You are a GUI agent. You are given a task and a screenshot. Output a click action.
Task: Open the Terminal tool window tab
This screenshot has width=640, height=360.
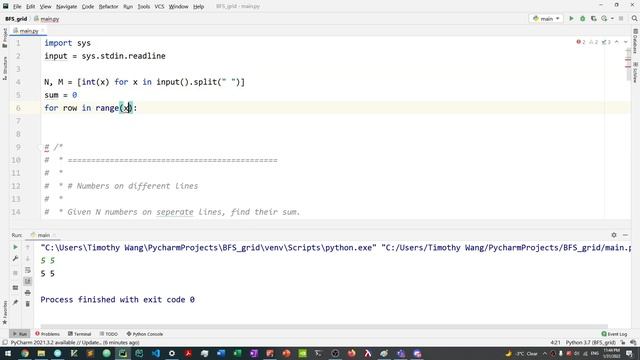80,334
